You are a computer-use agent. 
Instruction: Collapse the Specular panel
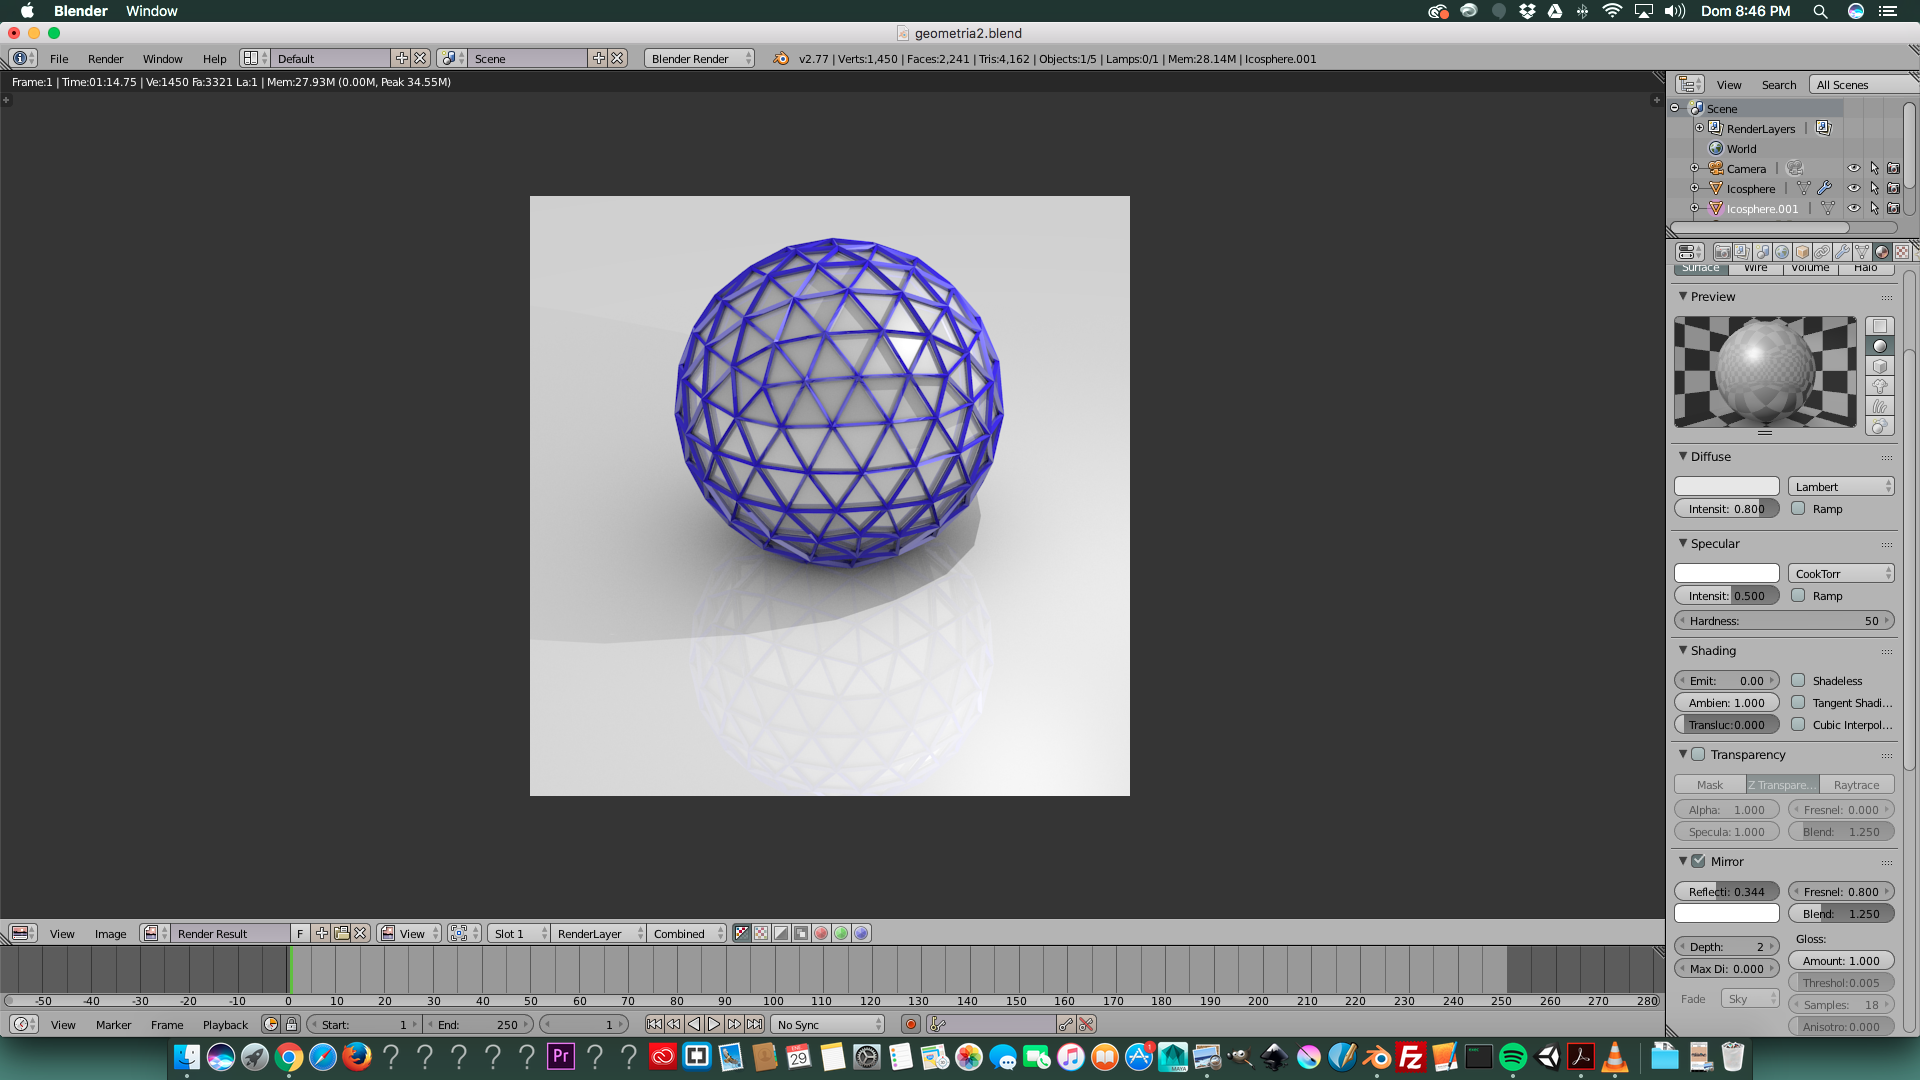(x=1683, y=543)
